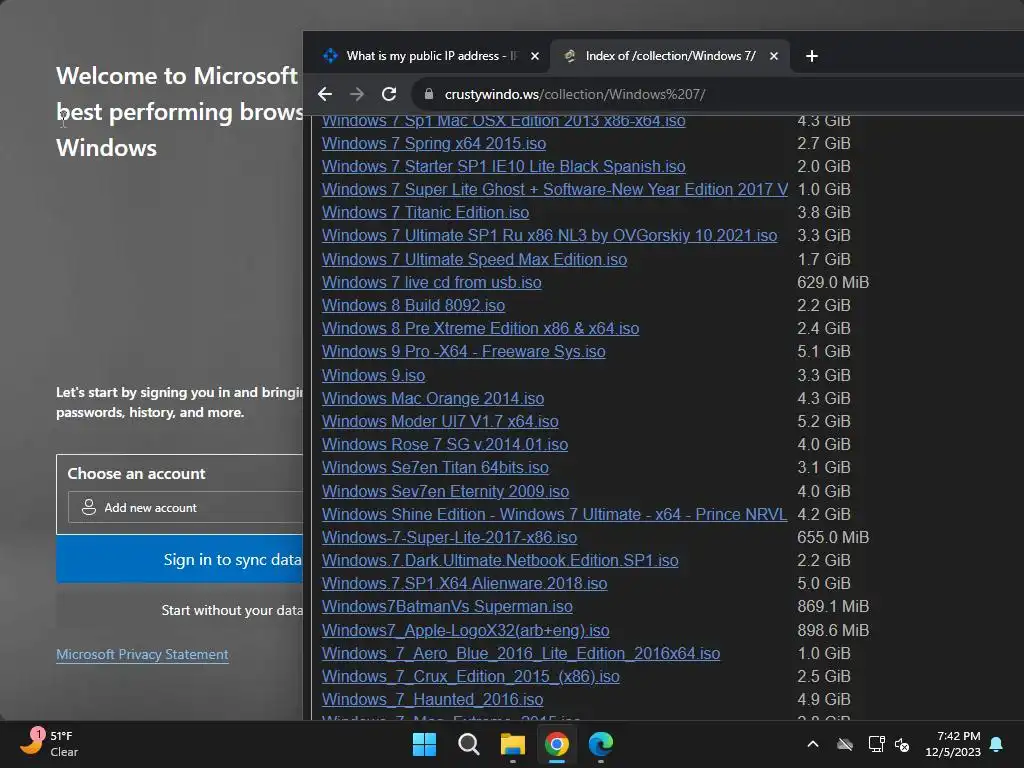Open Windows 7 Starter SP1 IE10 Lite Black Spanish.iso
The height and width of the screenshot is (768, 1024).
click(x=504, y=167)
